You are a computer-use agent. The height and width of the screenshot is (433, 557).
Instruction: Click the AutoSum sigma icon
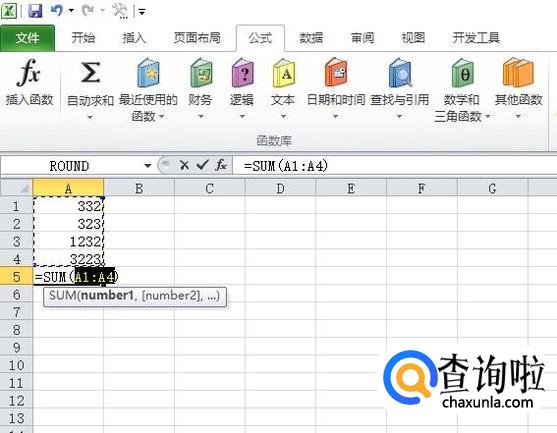(90, 73)
